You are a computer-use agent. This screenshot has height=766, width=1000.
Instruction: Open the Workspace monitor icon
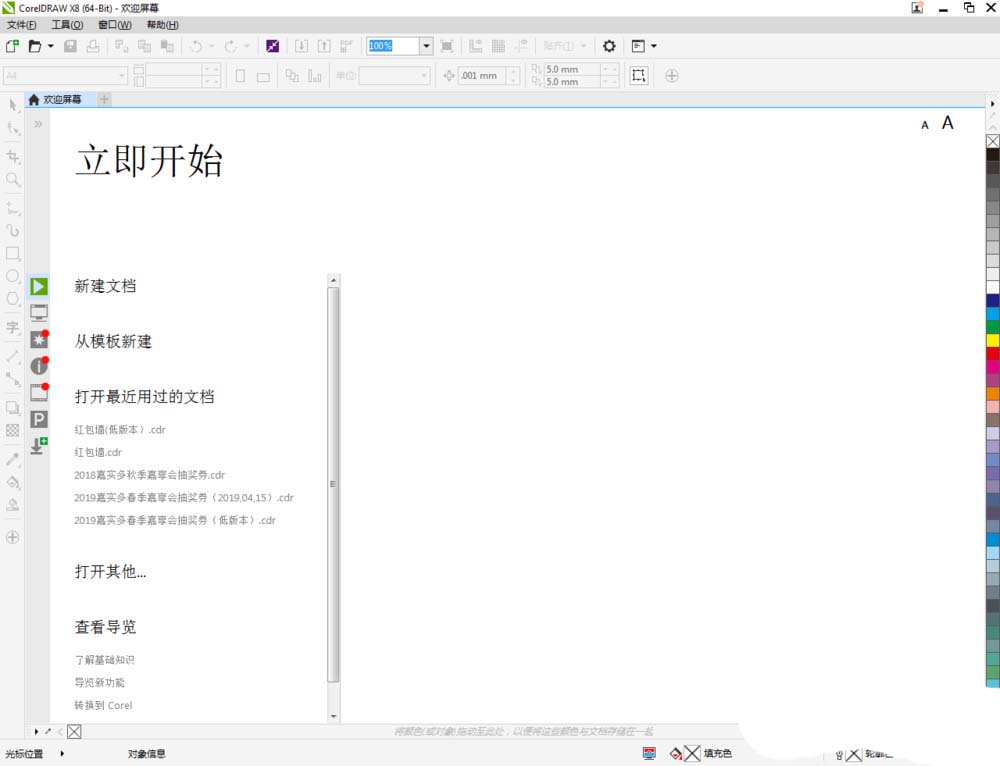pyautogui.click(x=39, y=313)
